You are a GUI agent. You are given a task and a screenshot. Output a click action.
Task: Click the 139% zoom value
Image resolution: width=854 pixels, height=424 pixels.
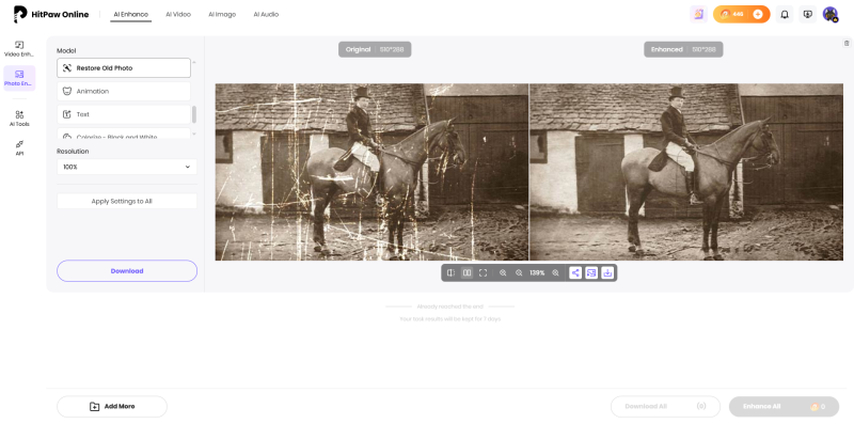(537, 272)
